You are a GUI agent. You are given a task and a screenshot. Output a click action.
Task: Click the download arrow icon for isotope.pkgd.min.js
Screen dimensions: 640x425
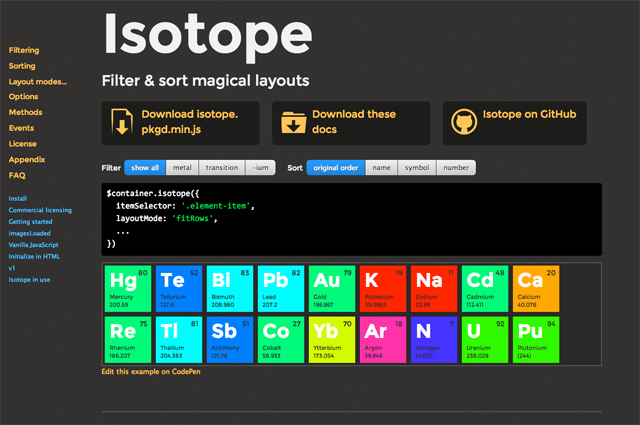tap(122, 122)
